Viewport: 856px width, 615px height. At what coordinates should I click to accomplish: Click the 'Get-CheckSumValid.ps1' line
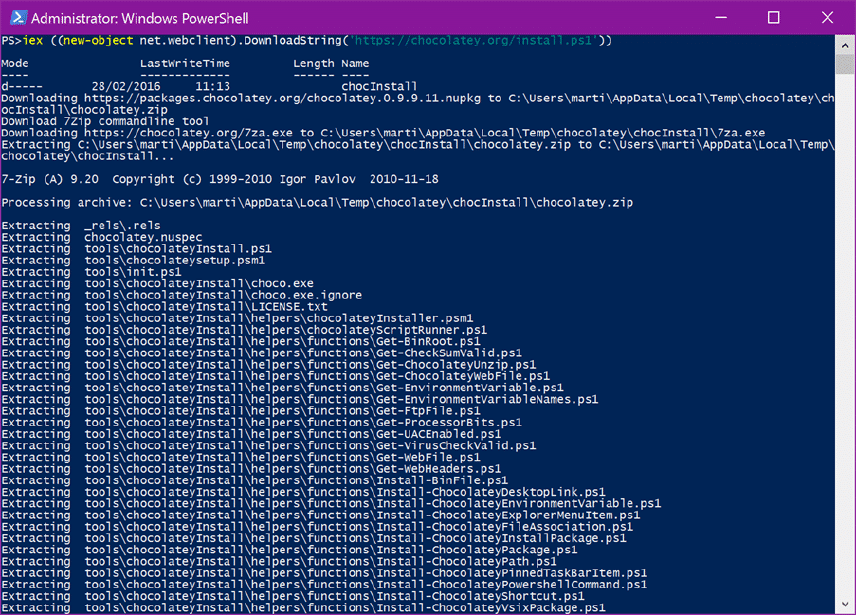click(261, 353)
